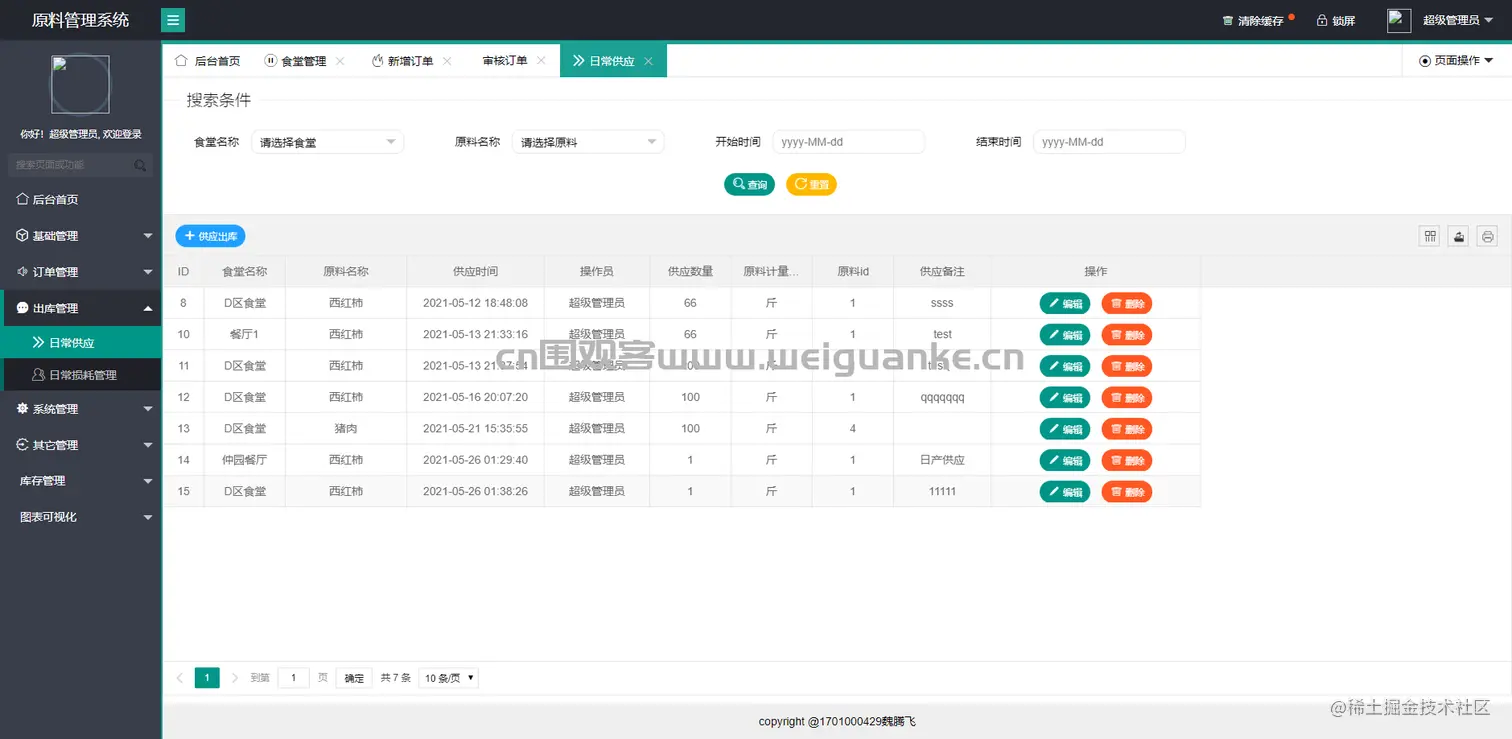The height and width of the screenshot is (739, 1512).
Task: Click the sidebar profile avatar circle
Action: tap(80, 84)
